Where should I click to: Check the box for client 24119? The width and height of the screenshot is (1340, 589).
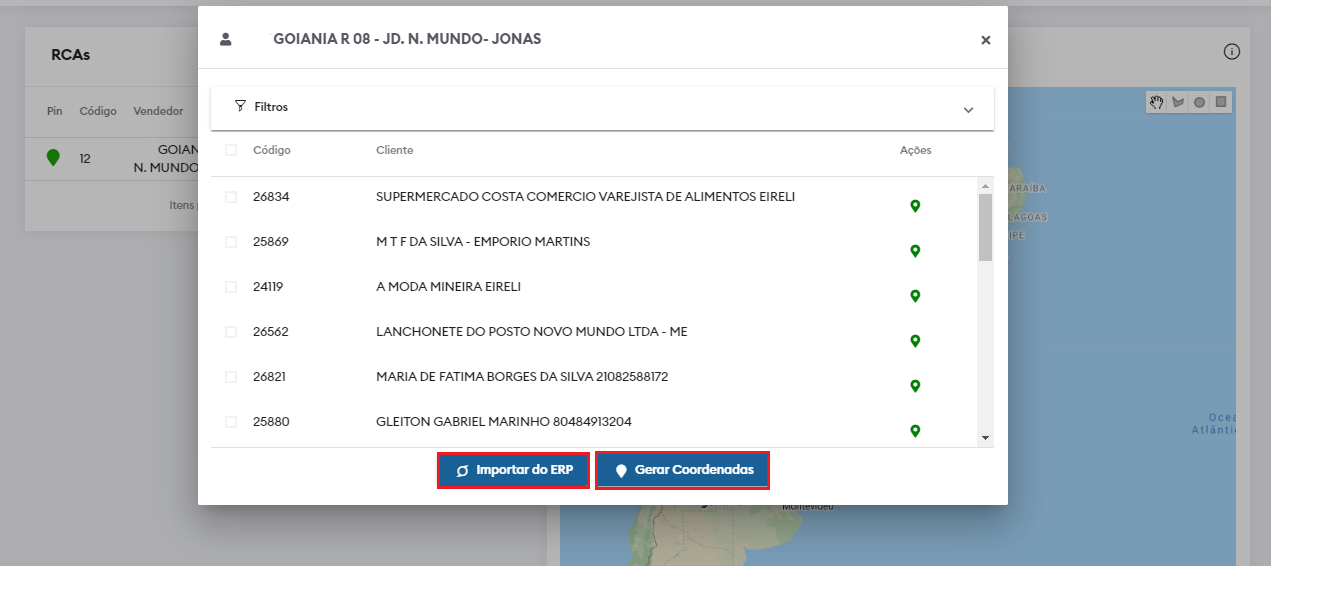point(231,287)
